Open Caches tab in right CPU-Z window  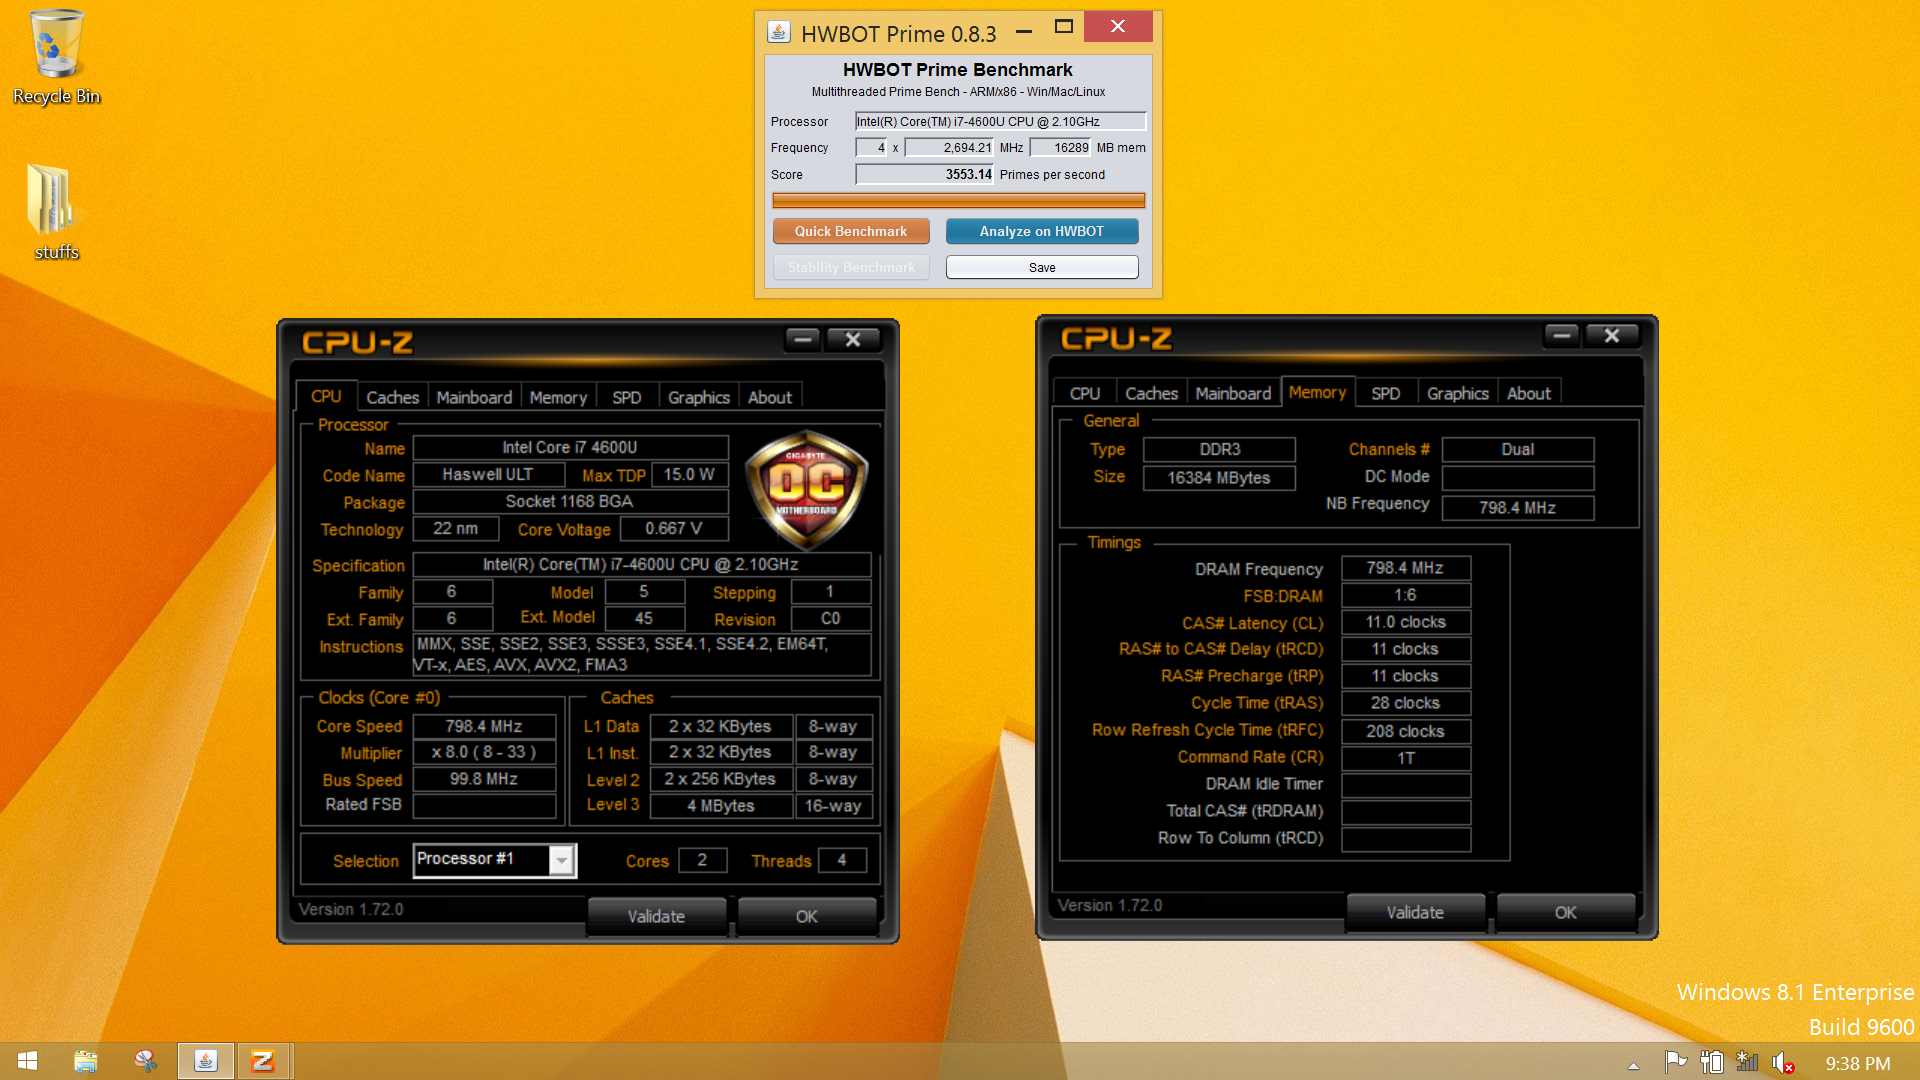1152,393
